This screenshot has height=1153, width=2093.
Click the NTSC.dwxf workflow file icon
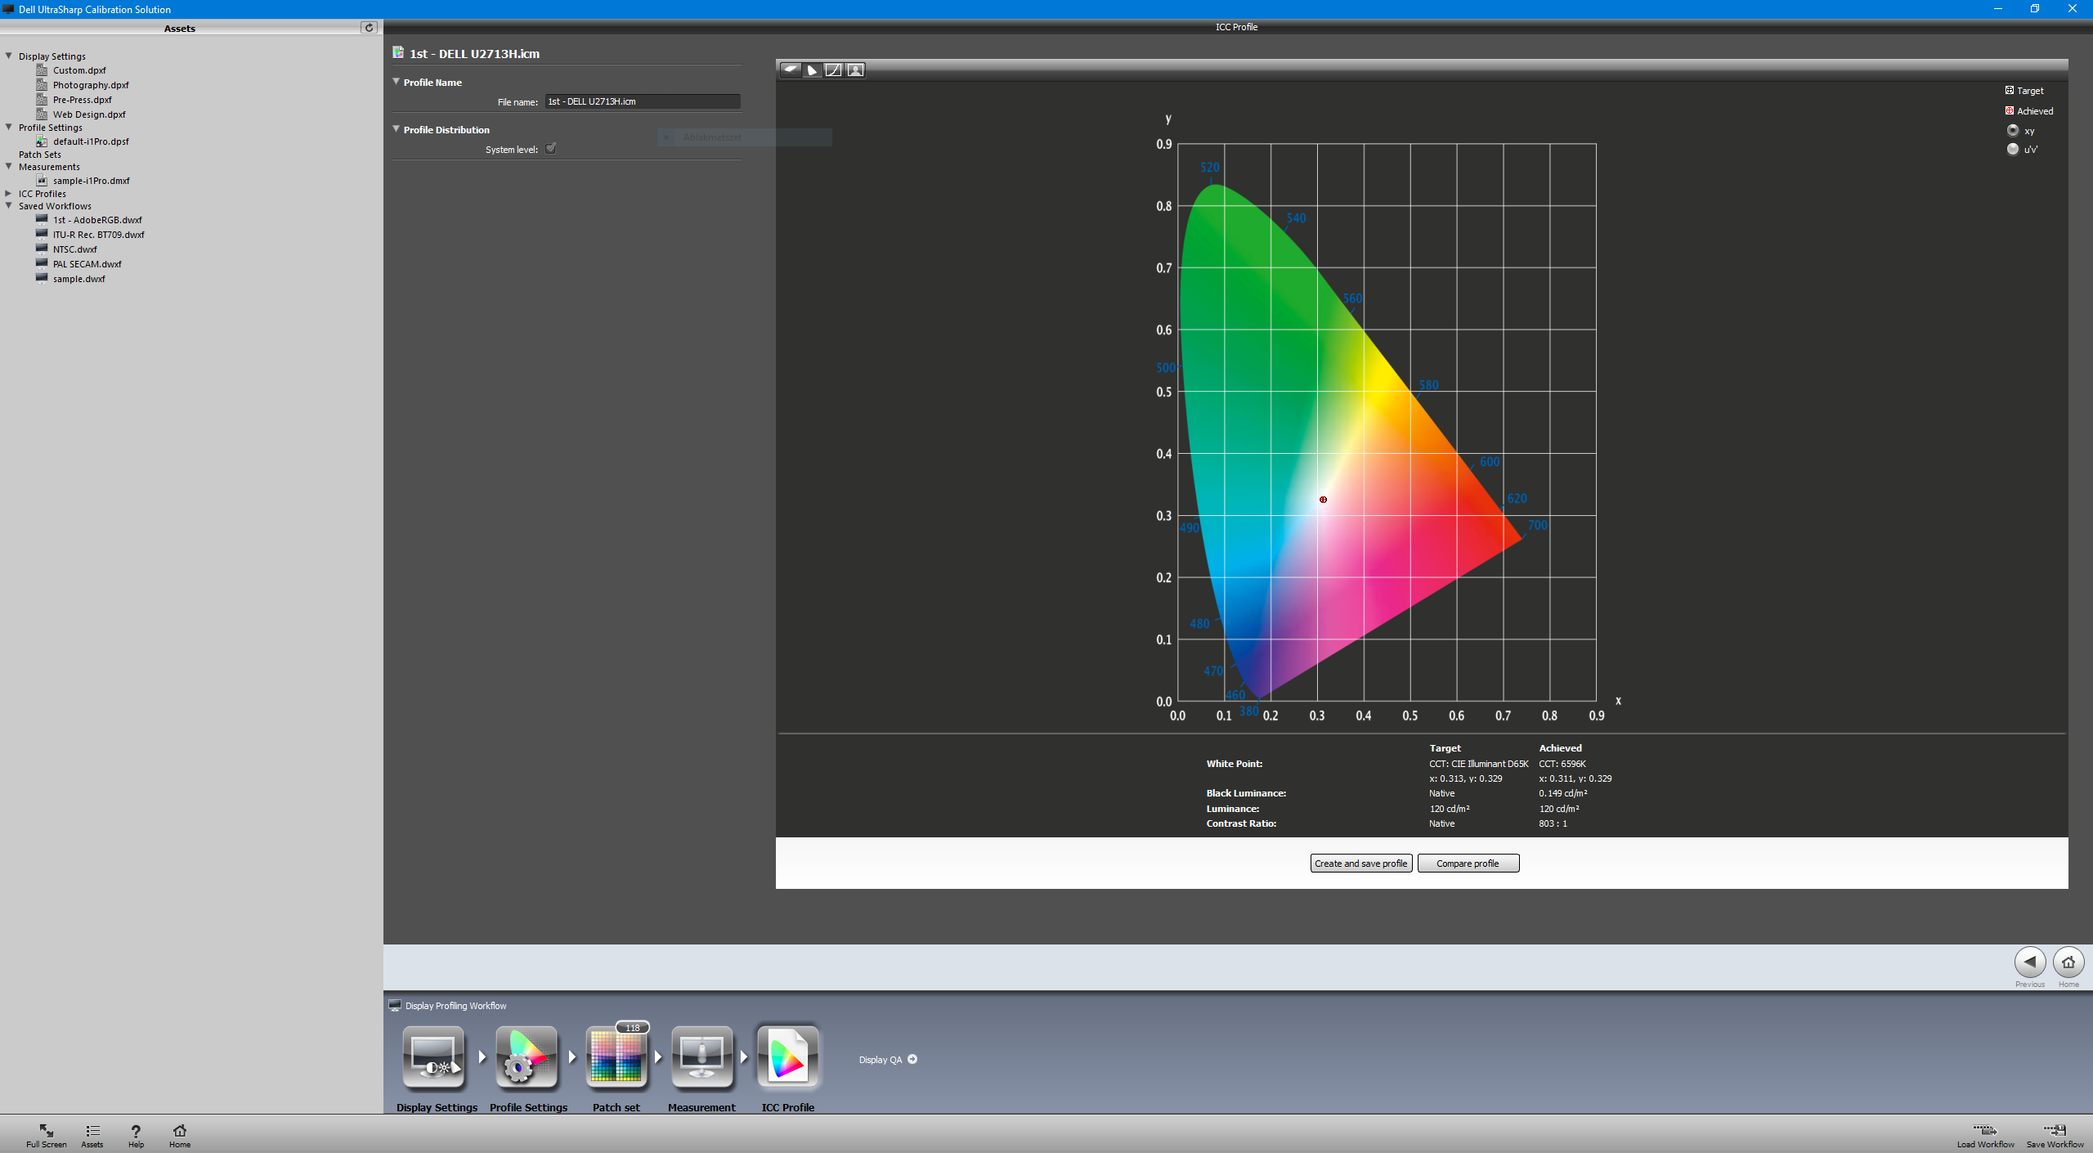pos(42,248)
